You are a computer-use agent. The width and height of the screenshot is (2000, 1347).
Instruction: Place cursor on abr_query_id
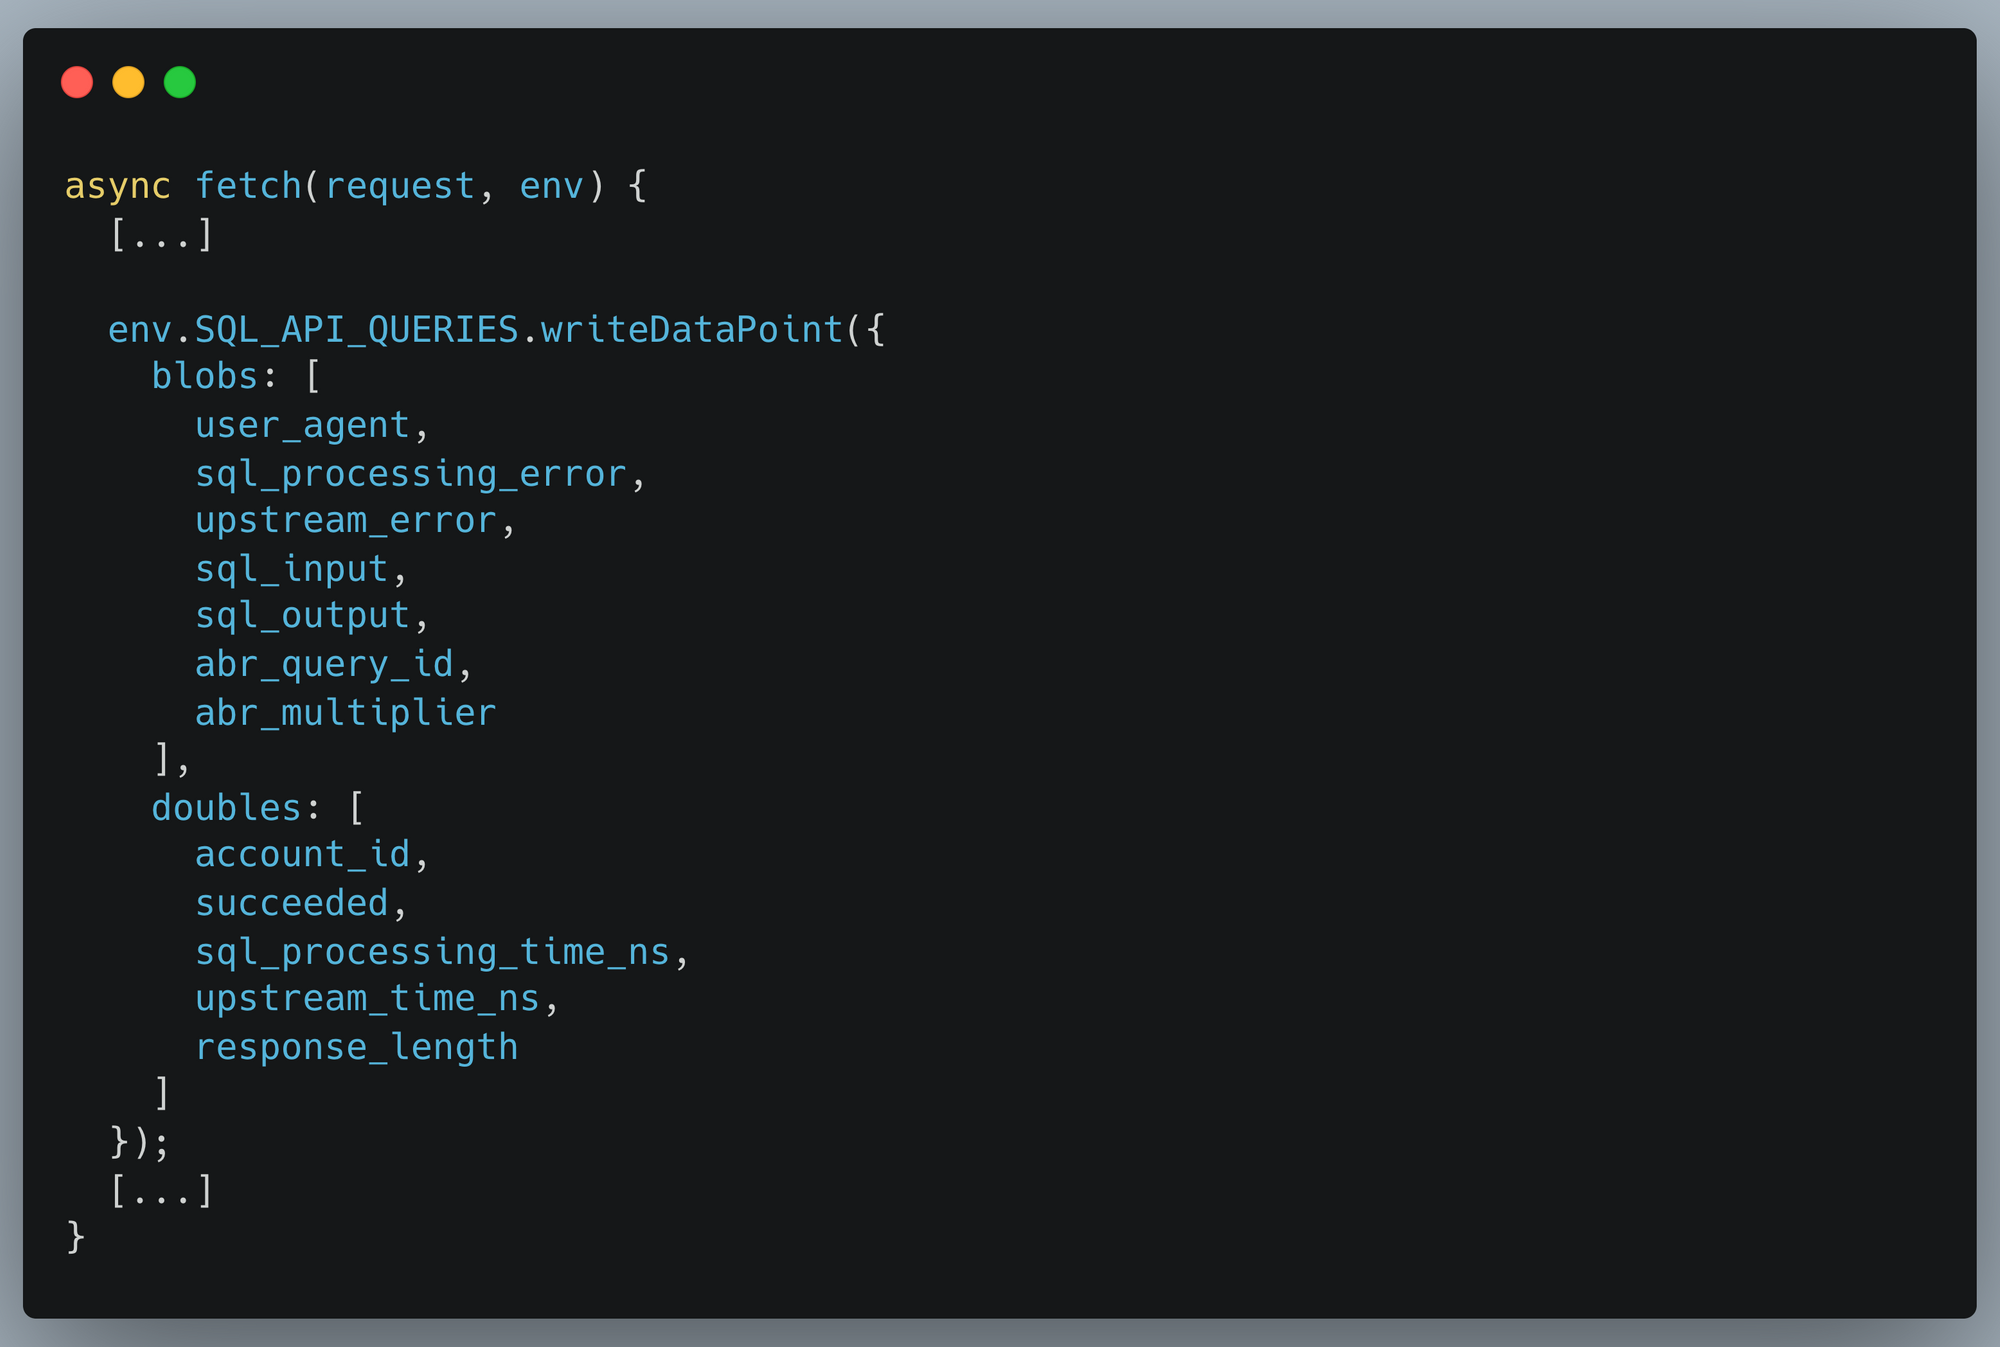[x=324, y=664]
